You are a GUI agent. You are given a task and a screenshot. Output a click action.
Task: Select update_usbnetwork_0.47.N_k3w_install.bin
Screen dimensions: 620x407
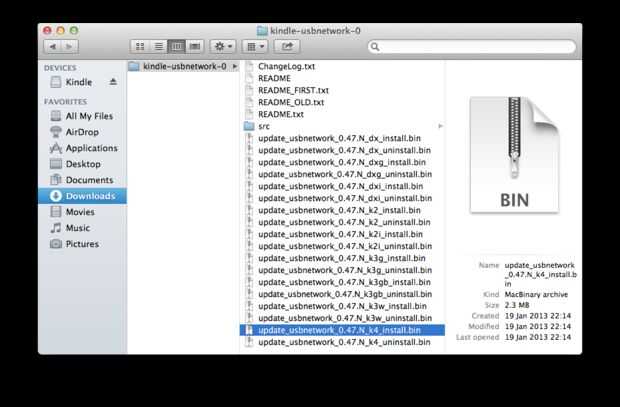click(x=342, y=306)
